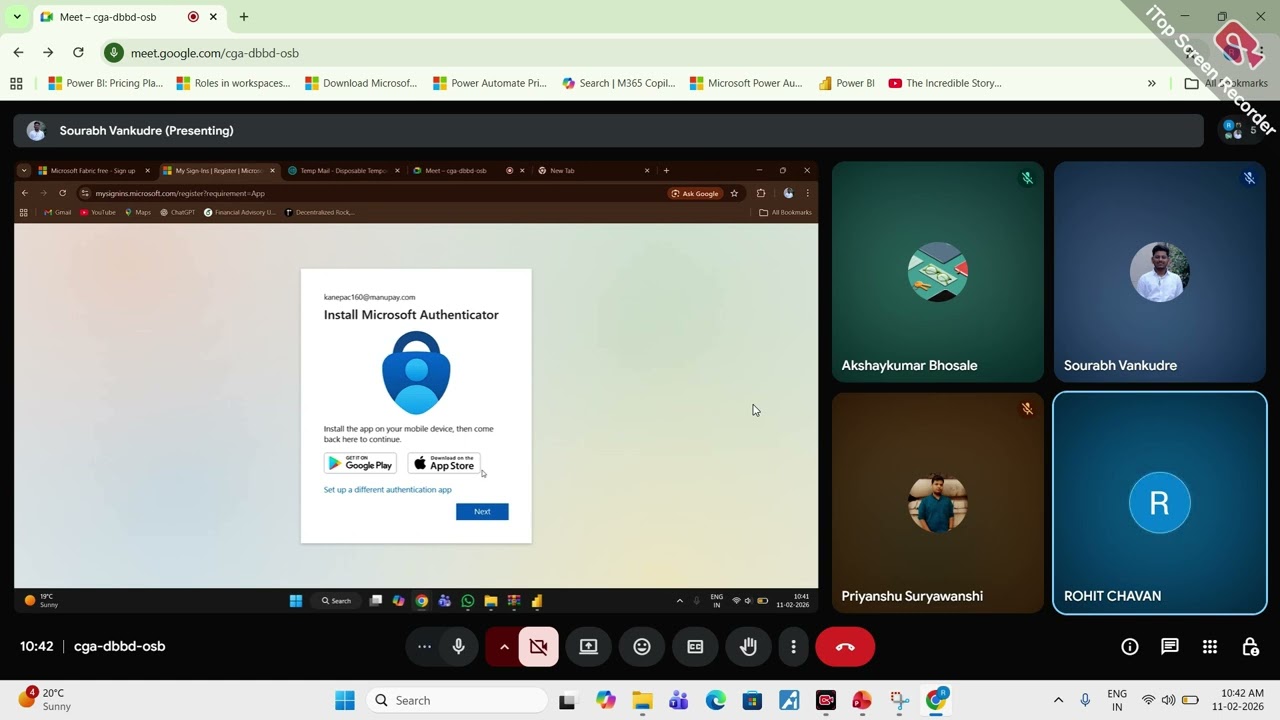This screenshot has height=720, width=1280.
Task: Go forward in browser history
Action: coord(48,53)
